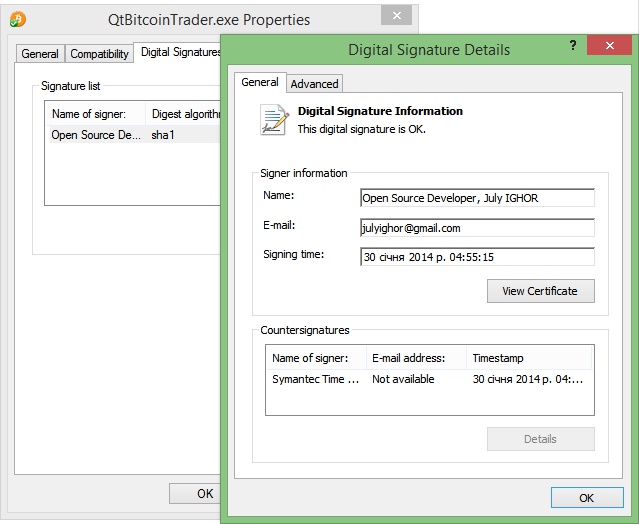The width and height of the screenshot is (639, 524).
Task: Click the View Certificate button
Action: pyautogui.click(x=540, y=291)
